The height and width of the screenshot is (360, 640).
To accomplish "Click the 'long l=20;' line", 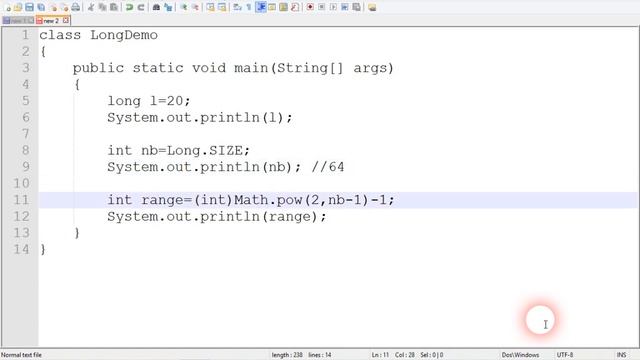I will [149, 101].
